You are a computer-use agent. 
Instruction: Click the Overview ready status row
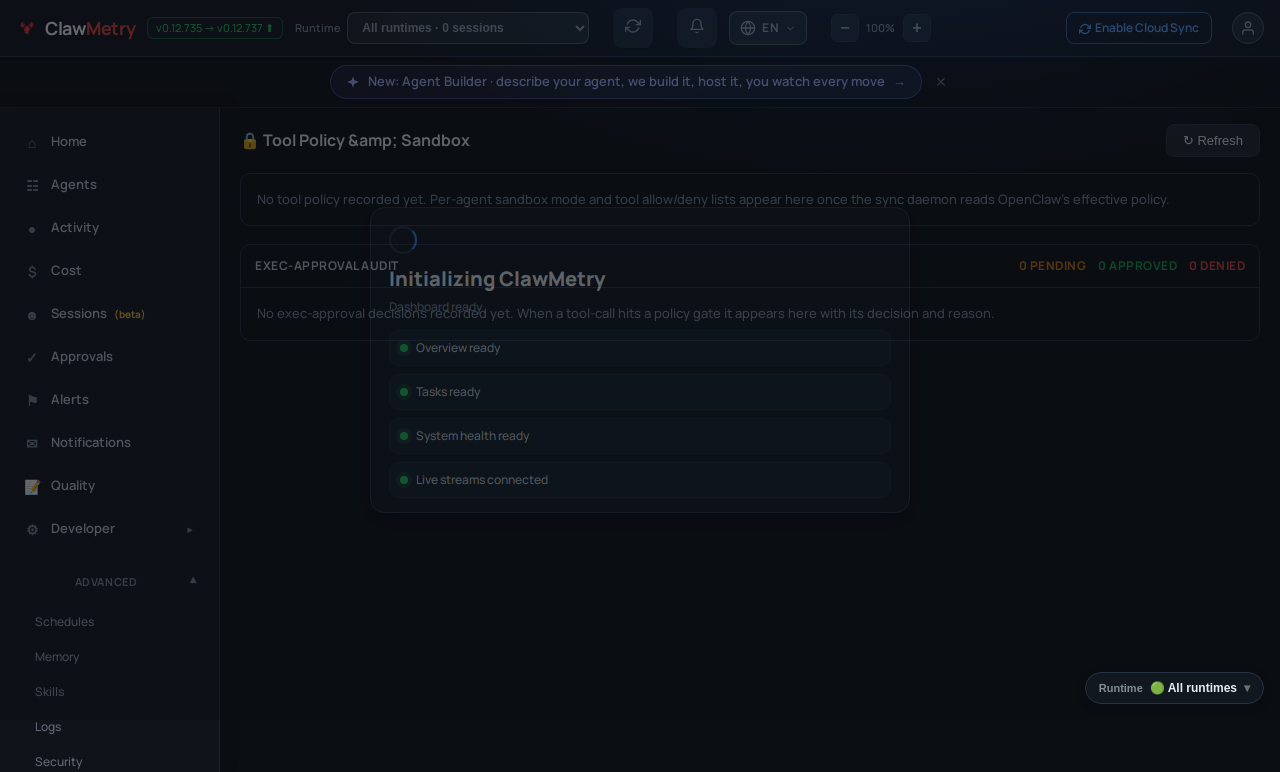640,348
